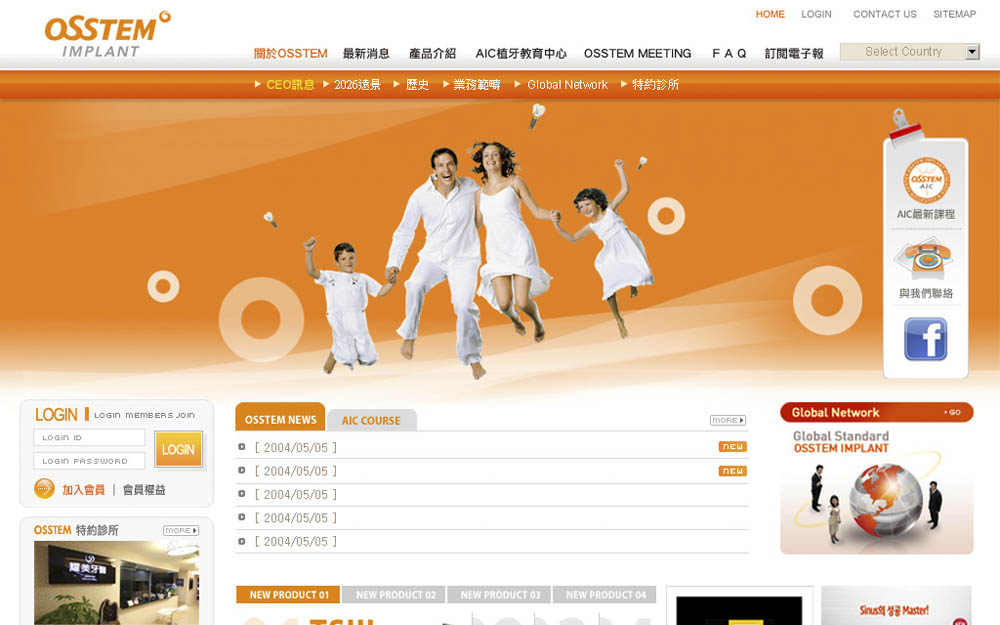Viewport: 1000px width, 625px height.
Task: Open the 最新消息 menu
Action: 366,54
